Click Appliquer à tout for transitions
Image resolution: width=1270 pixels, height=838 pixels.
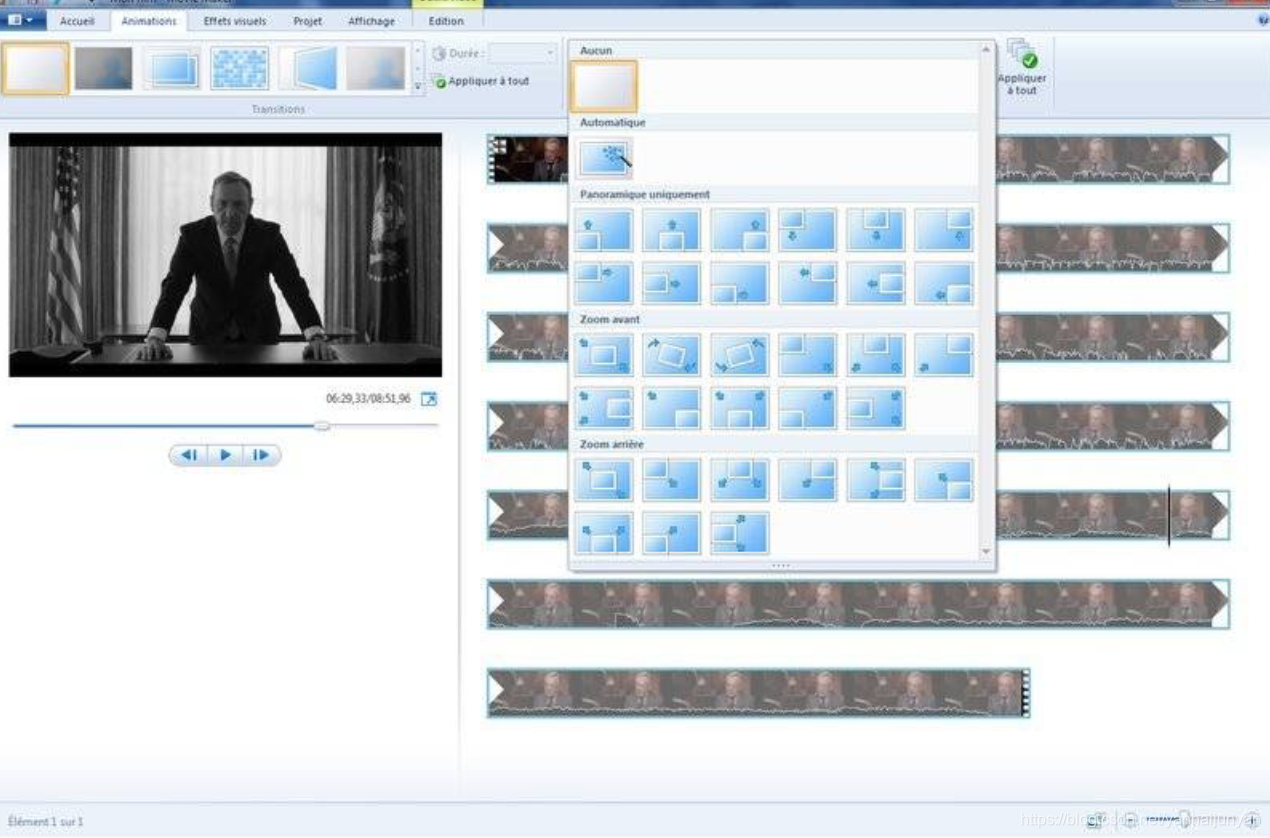(481, 81)
